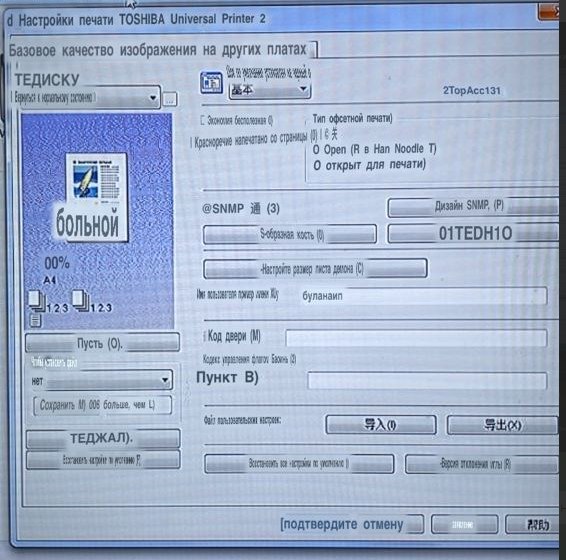Select the открыт для печати radio option

coord(317,166)
